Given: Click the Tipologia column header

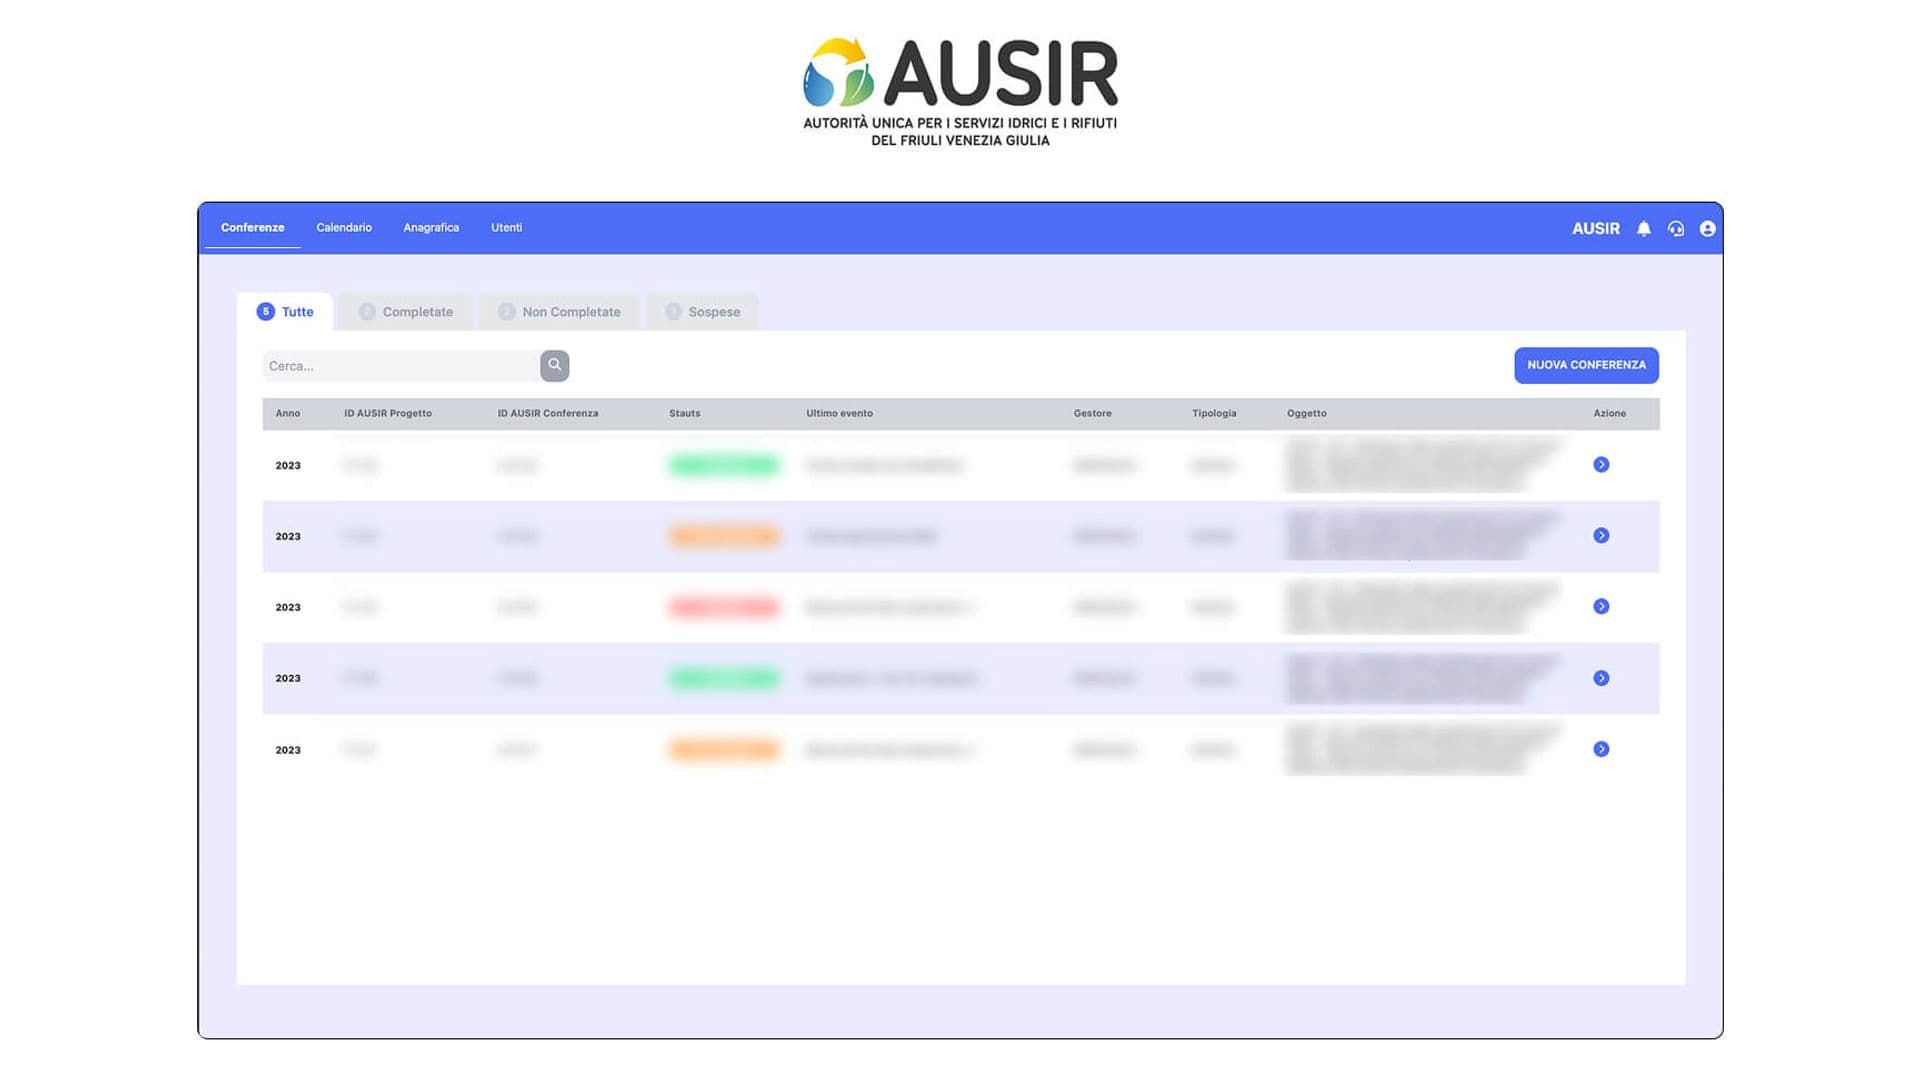Looking at the screenshot, I should click(1214, 413).
